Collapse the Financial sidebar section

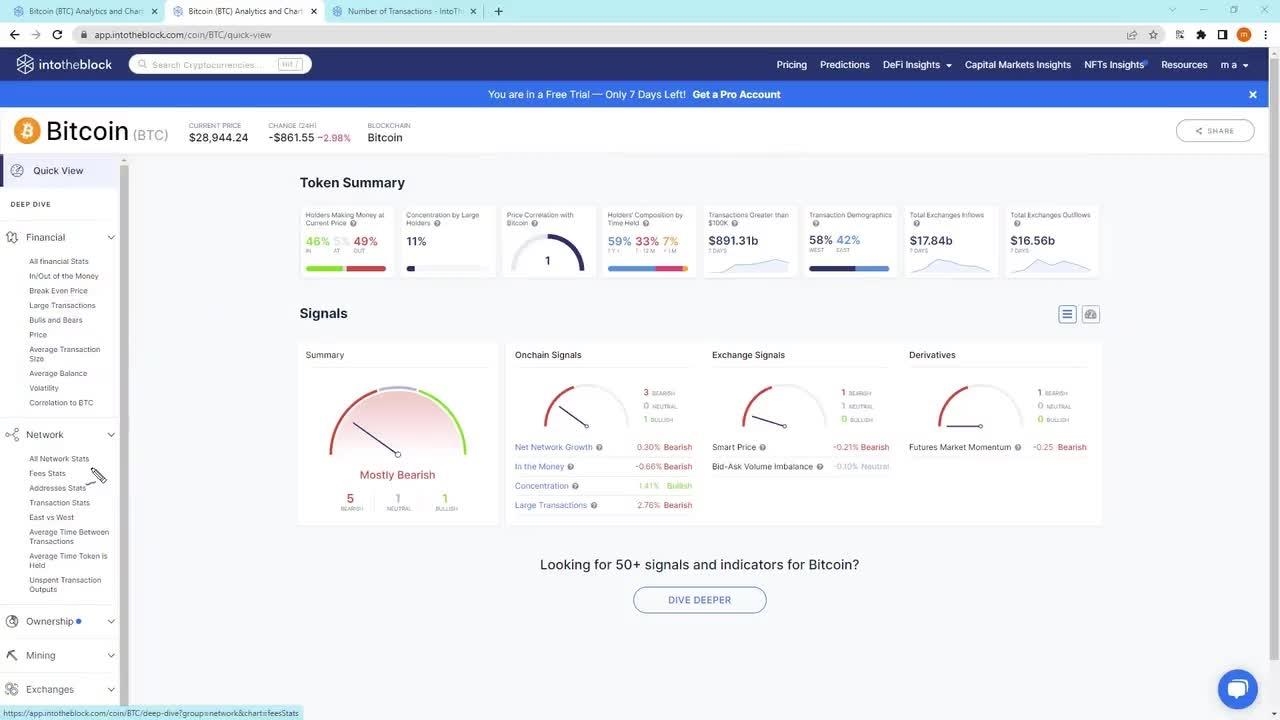tap(111, 238)
